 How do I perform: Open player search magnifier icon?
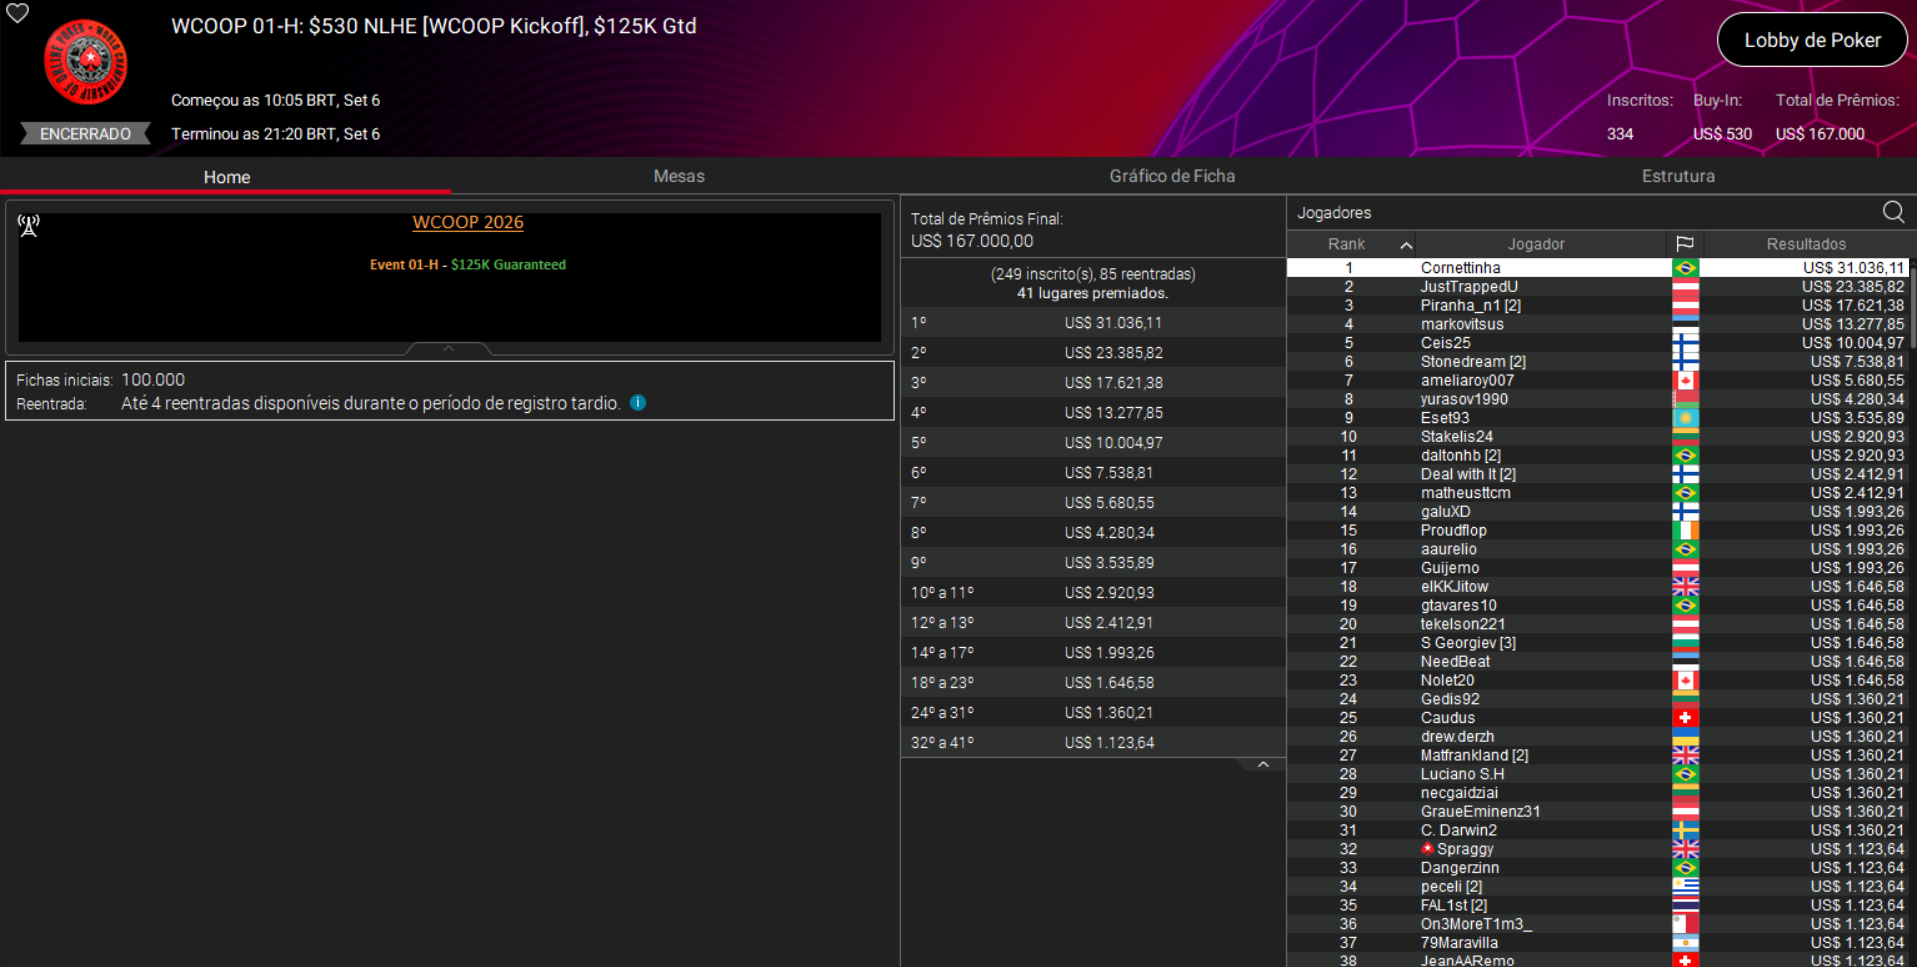pos(1893,212)
